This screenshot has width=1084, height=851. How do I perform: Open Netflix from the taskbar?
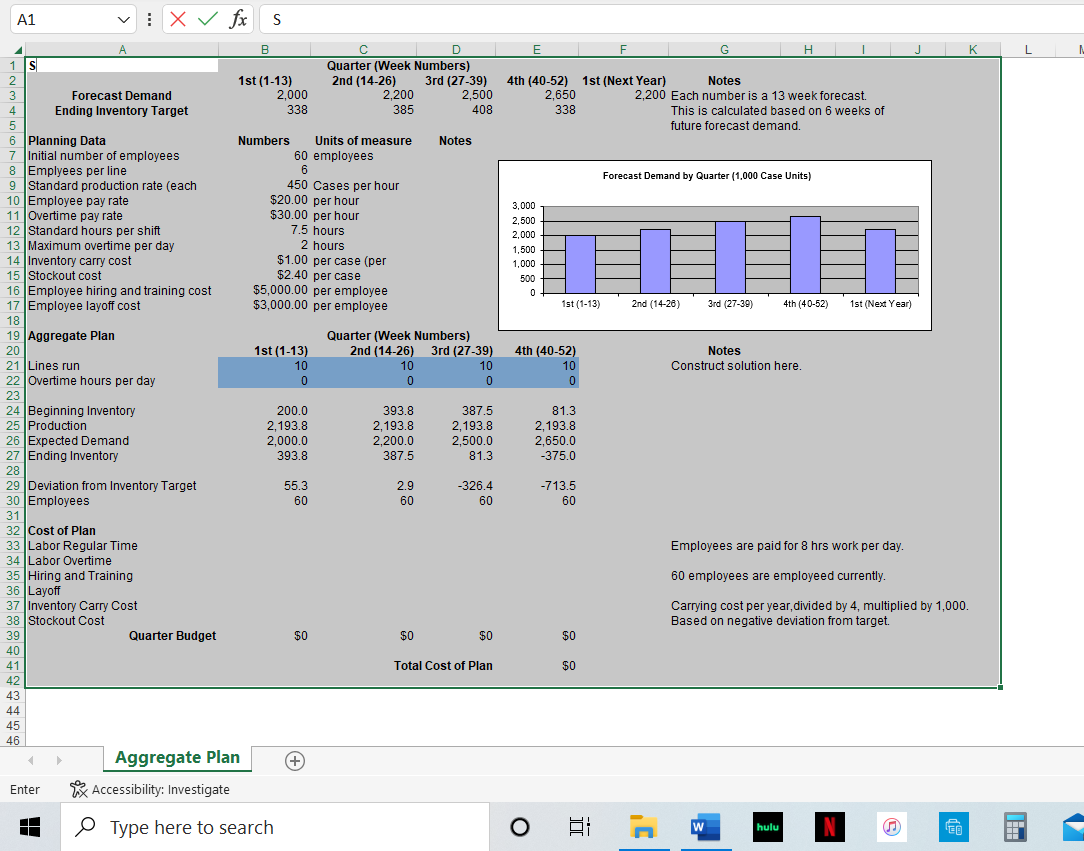[829, 827]
